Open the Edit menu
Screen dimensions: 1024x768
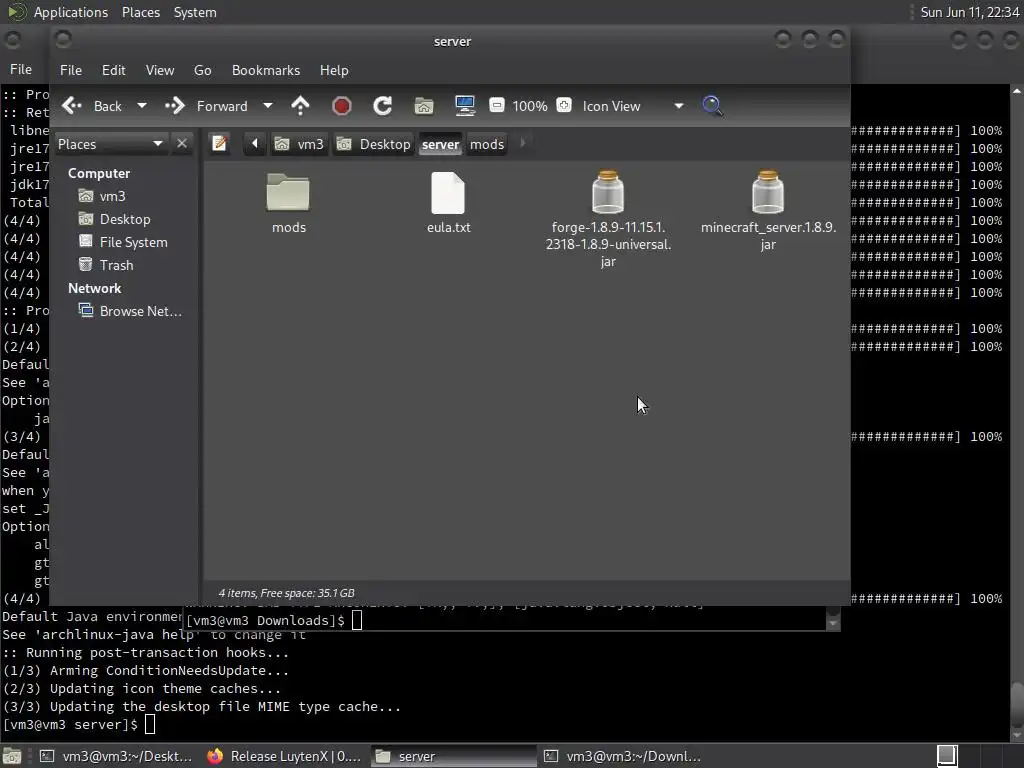tap(114, 70)
